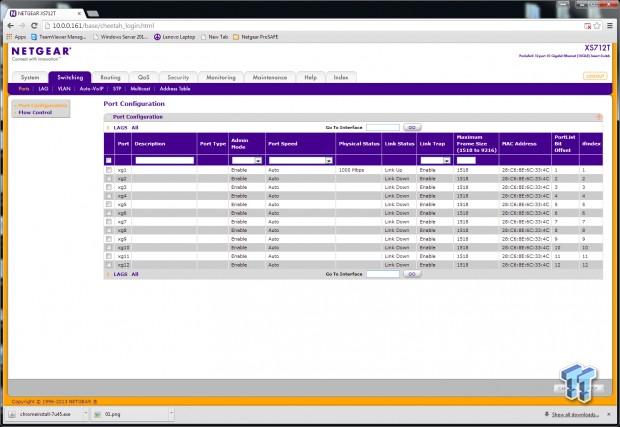620x427 pixels.
Task: Switch to the System tab
Action: (30, 77)
